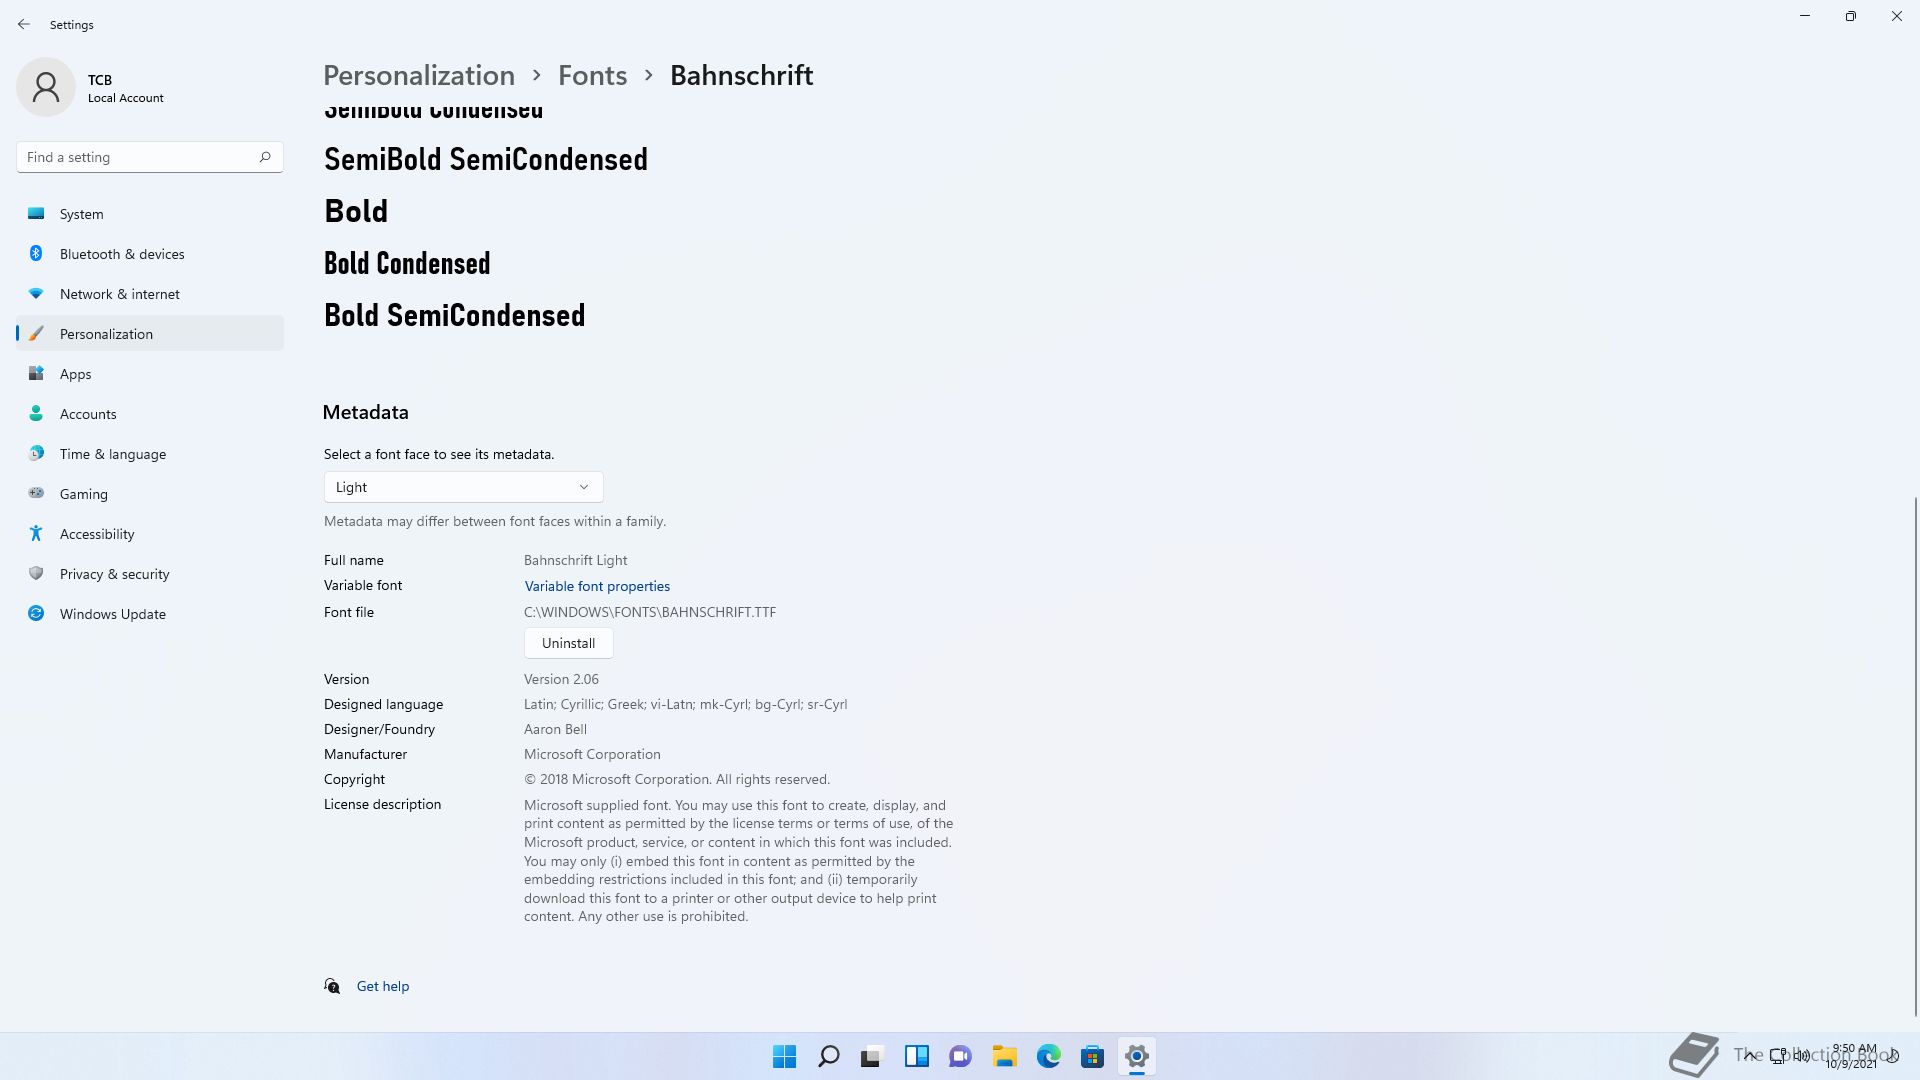Open the Get help link
Screen dimensions: 1920x1080
pos(383,986)
